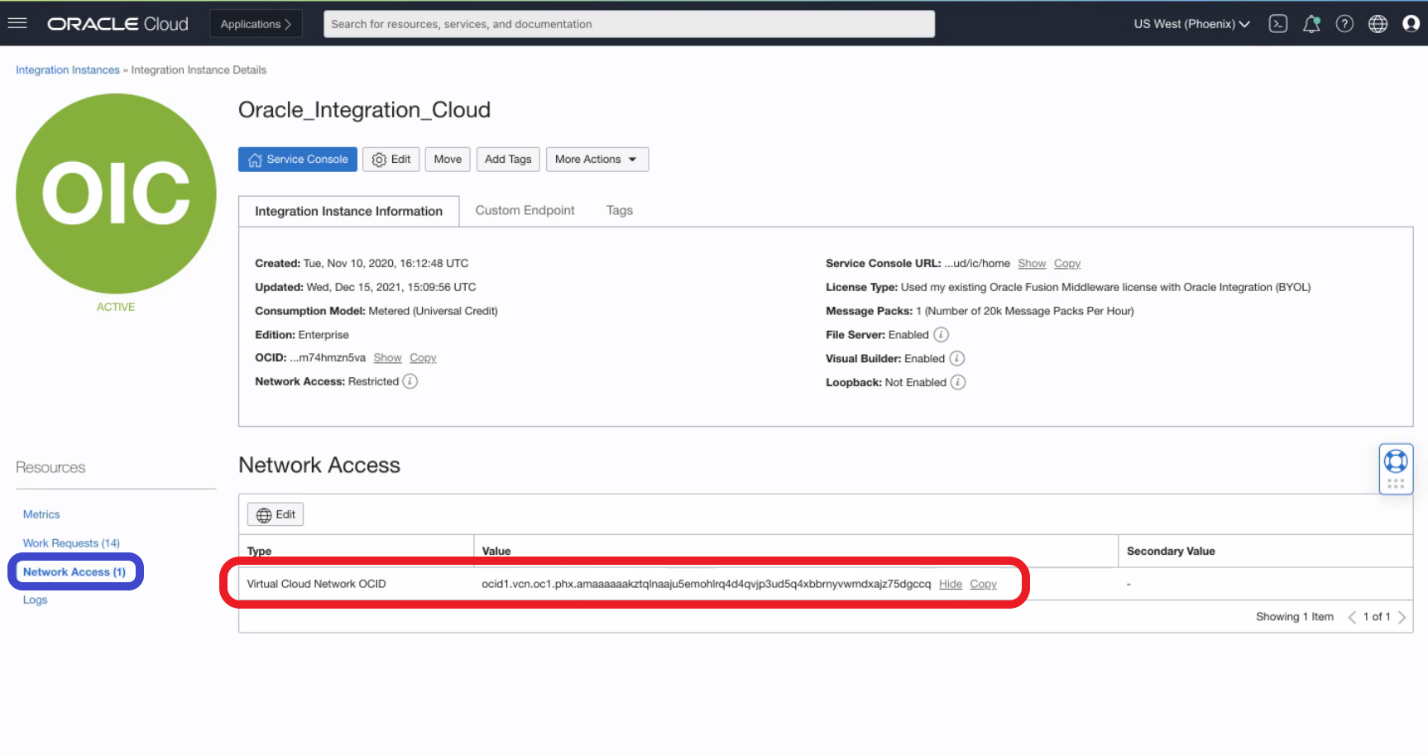
Task: Open the language globe menu
Action: (x=1378, y=24)
